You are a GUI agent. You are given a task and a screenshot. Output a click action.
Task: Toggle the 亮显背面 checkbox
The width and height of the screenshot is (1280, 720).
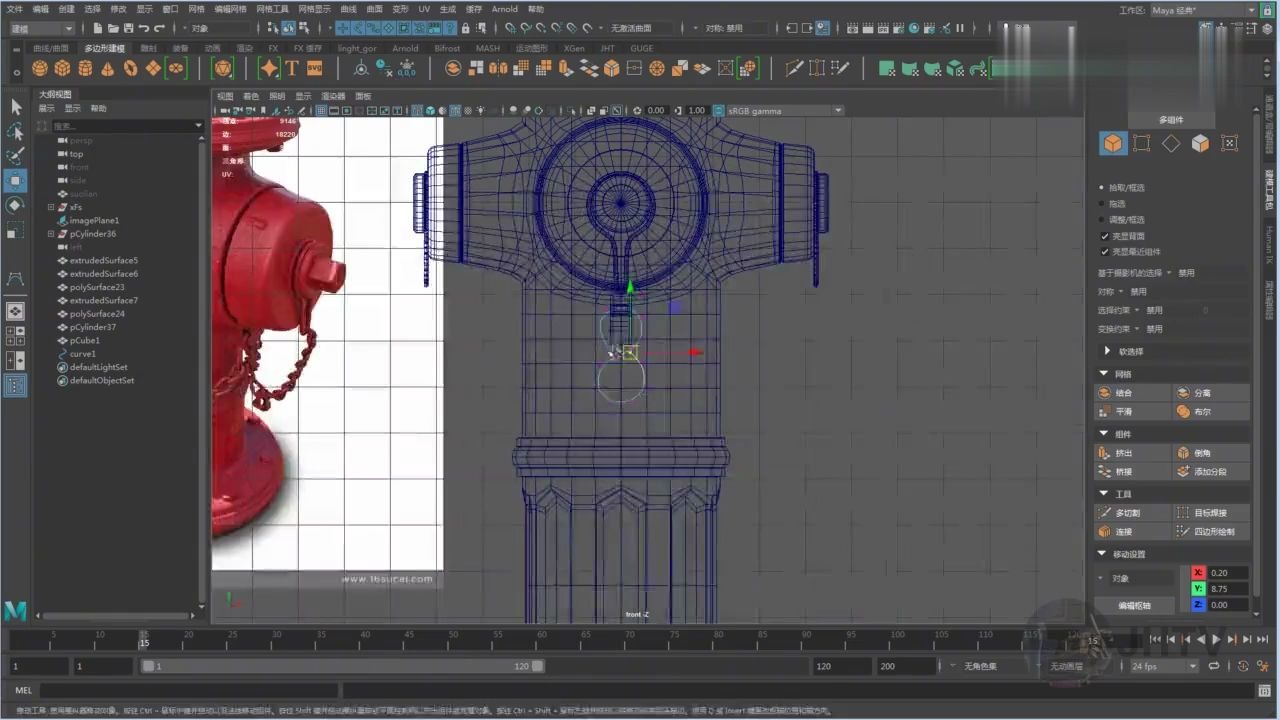(x=1104, y=236)
